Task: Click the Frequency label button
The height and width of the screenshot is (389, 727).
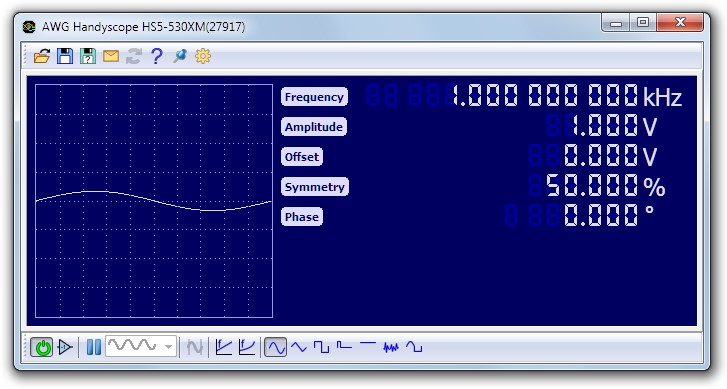Action: click(314, 97)
